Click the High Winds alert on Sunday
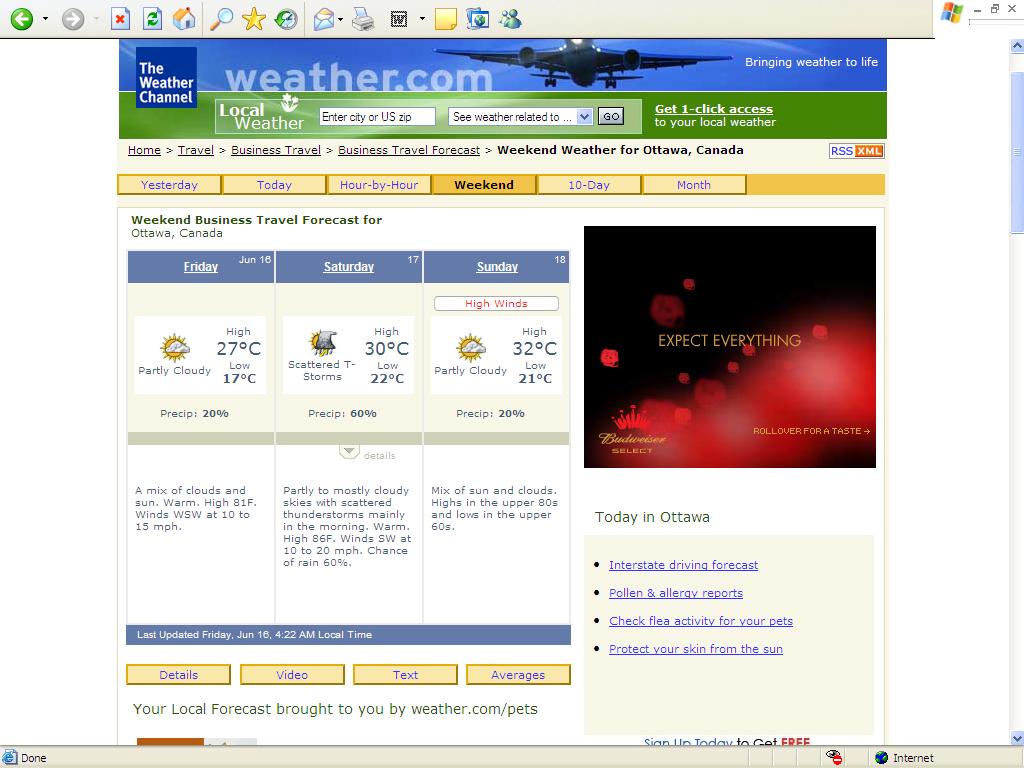The width and height of the screenshot is (1024, 768). (496, 304)
